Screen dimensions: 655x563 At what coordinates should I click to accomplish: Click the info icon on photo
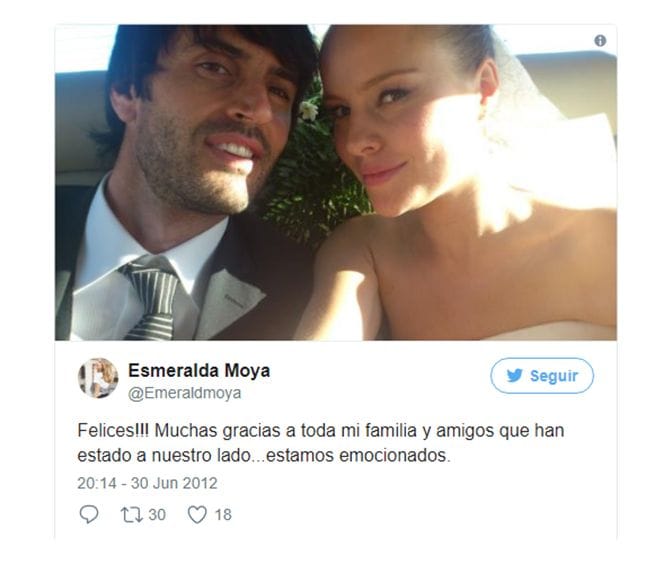600,41
